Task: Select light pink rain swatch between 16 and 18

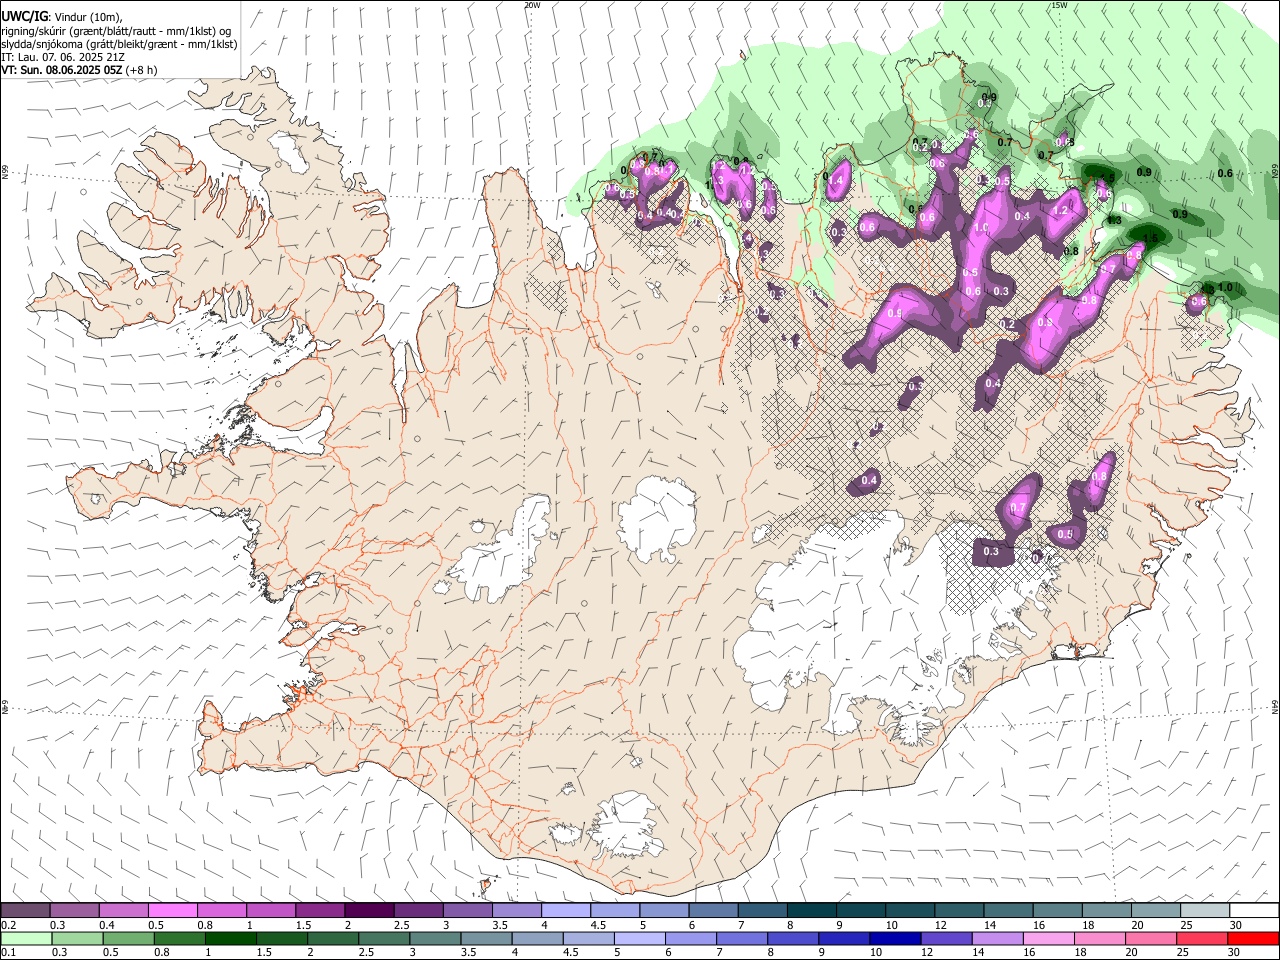Action: (x=1048, y=939)
